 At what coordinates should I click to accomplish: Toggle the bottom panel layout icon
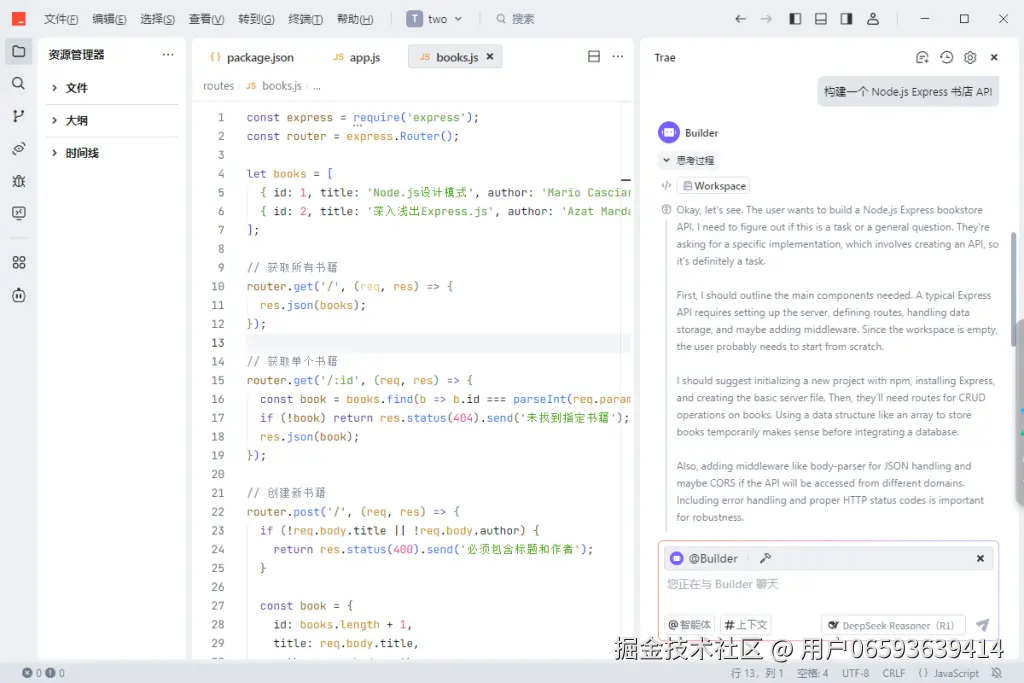[821, 19]
